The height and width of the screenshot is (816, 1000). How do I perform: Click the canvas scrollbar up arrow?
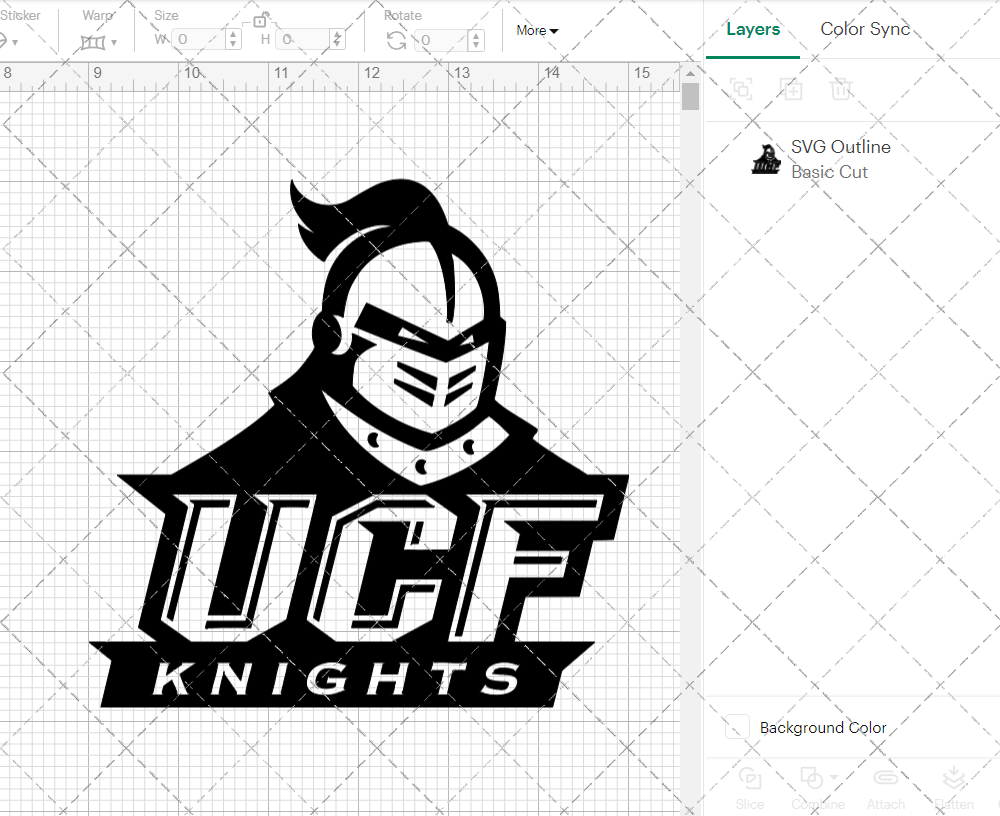click(x=690, y=73)
